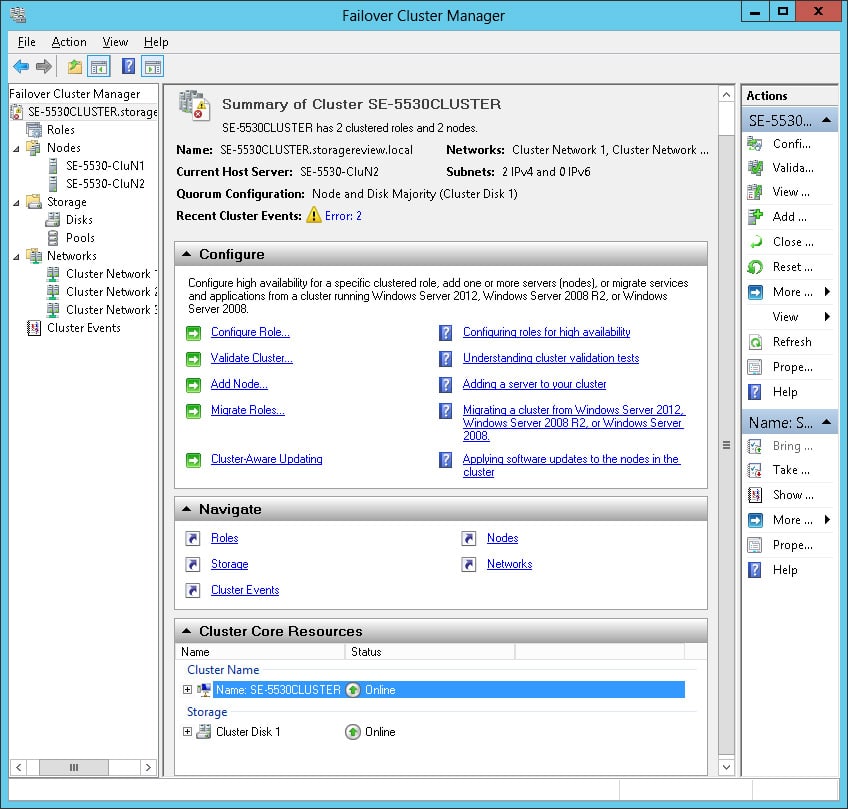The height and width of the screenshot is (809, 848).
Task: Open the Cluster-Aware Updating link
Action: [267, 459]
